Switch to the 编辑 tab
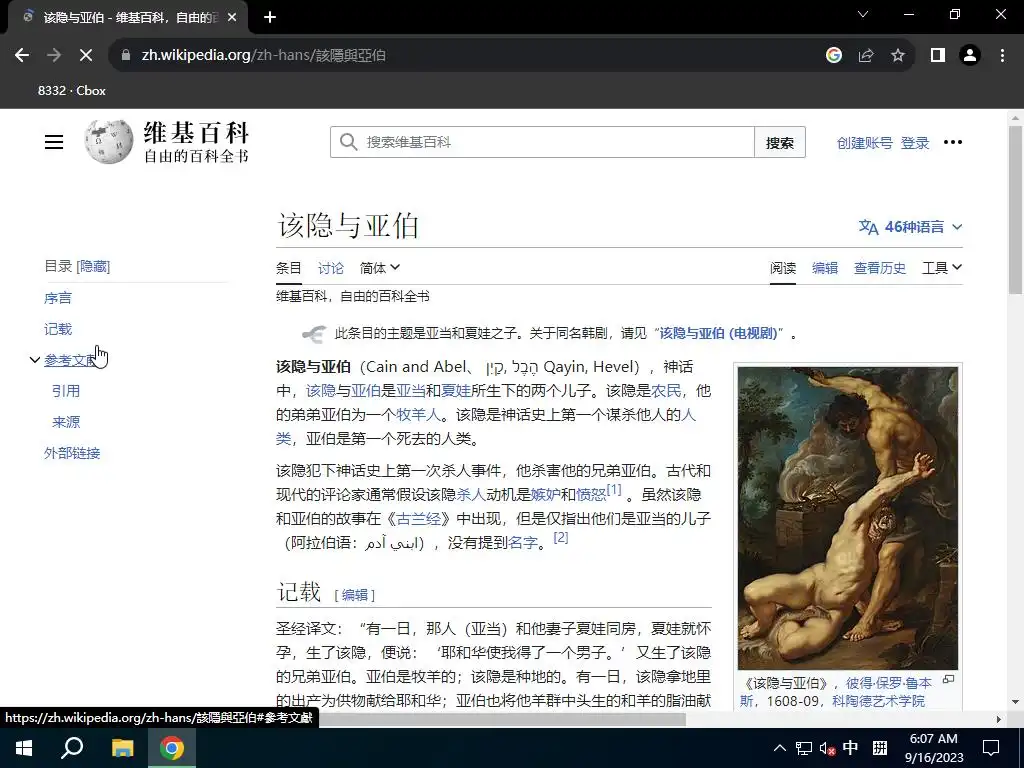Screen dimensions: 1024x768 click(825, 268)
